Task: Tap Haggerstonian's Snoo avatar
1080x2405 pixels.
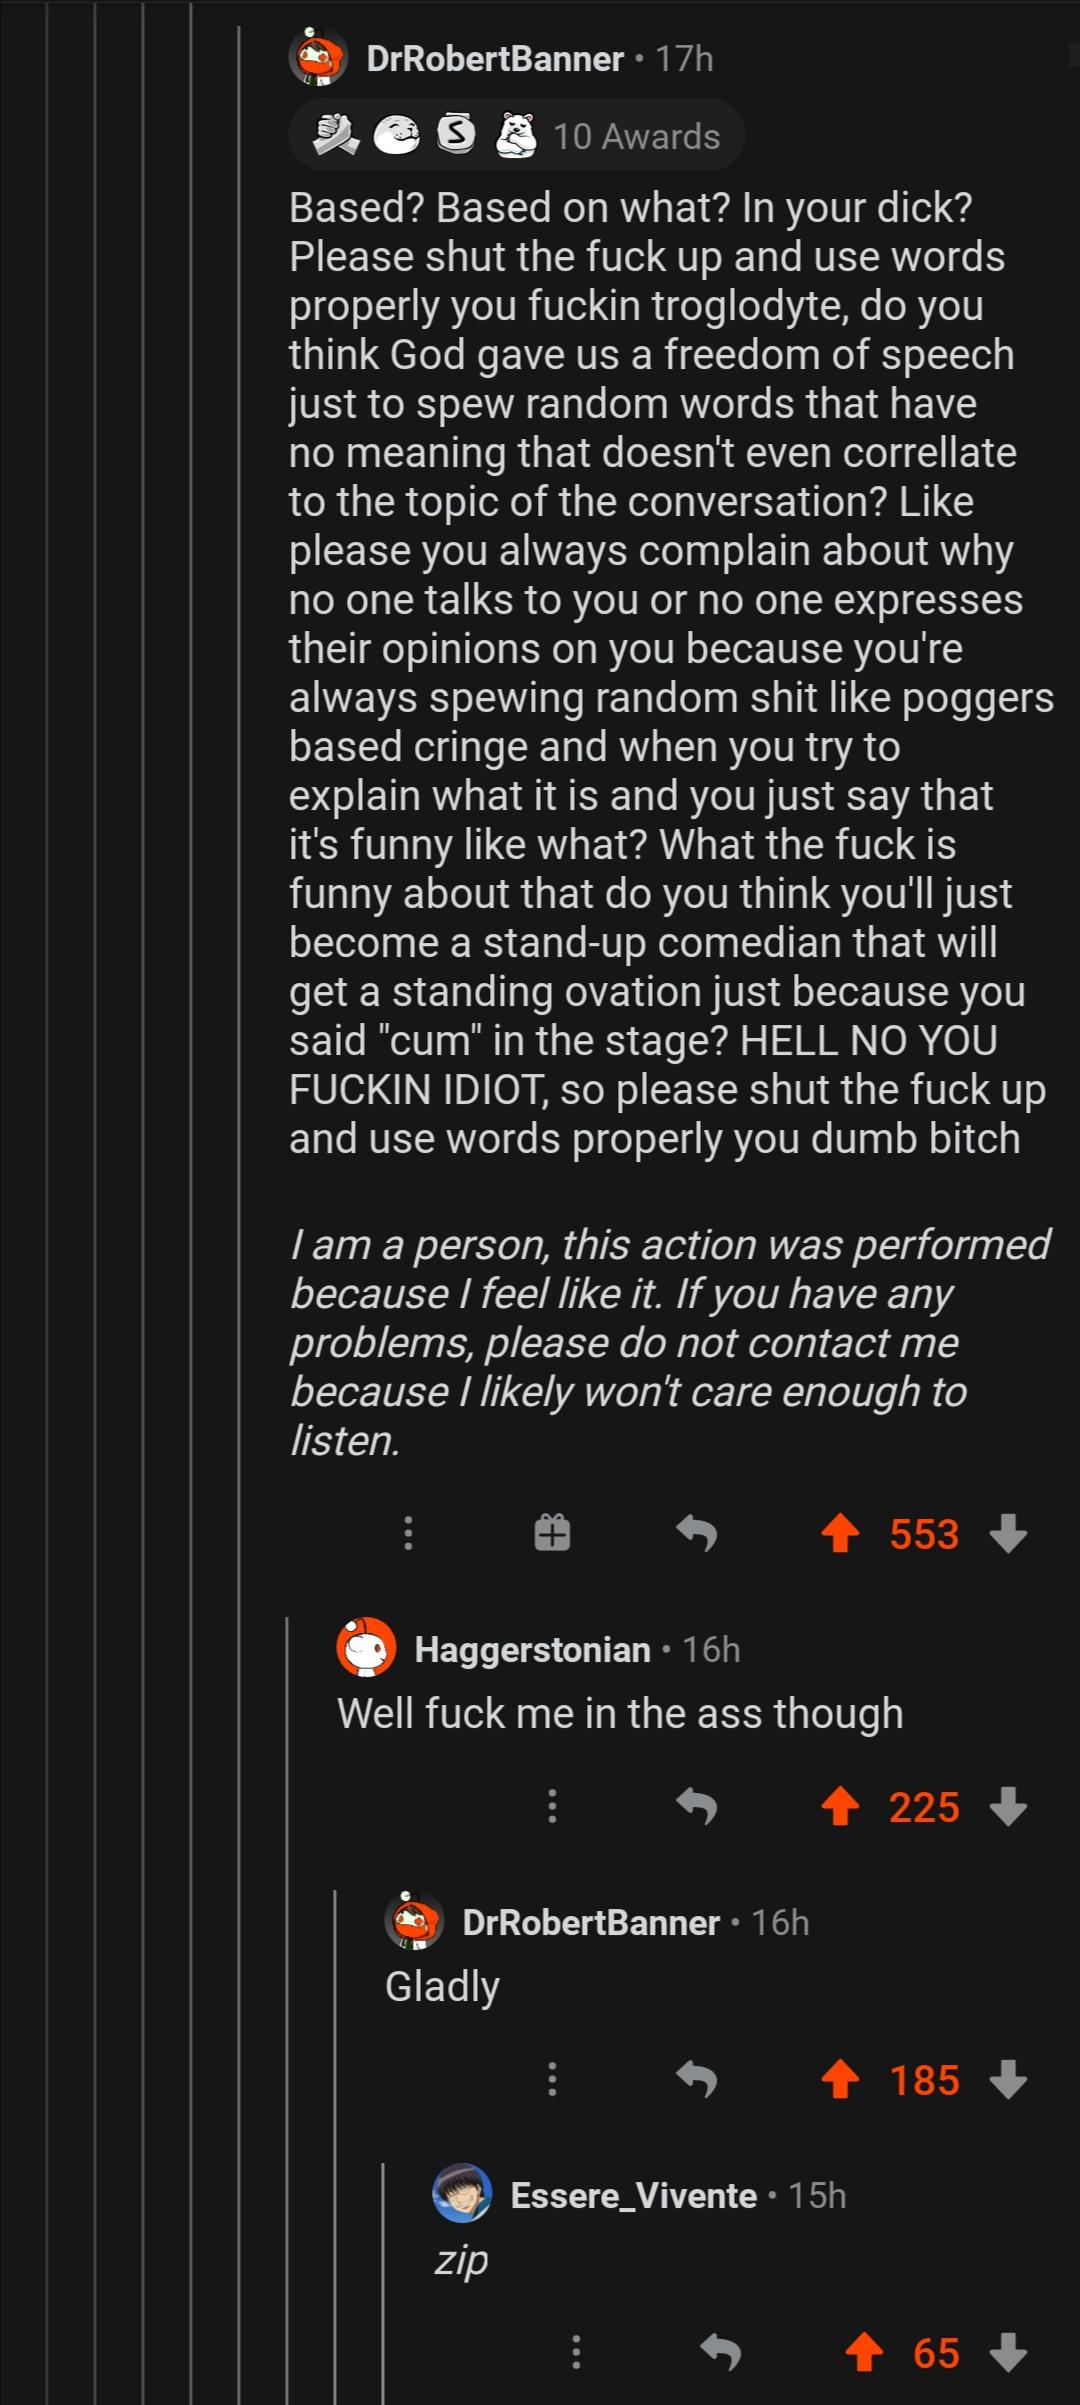Action: coord(366,1648)
